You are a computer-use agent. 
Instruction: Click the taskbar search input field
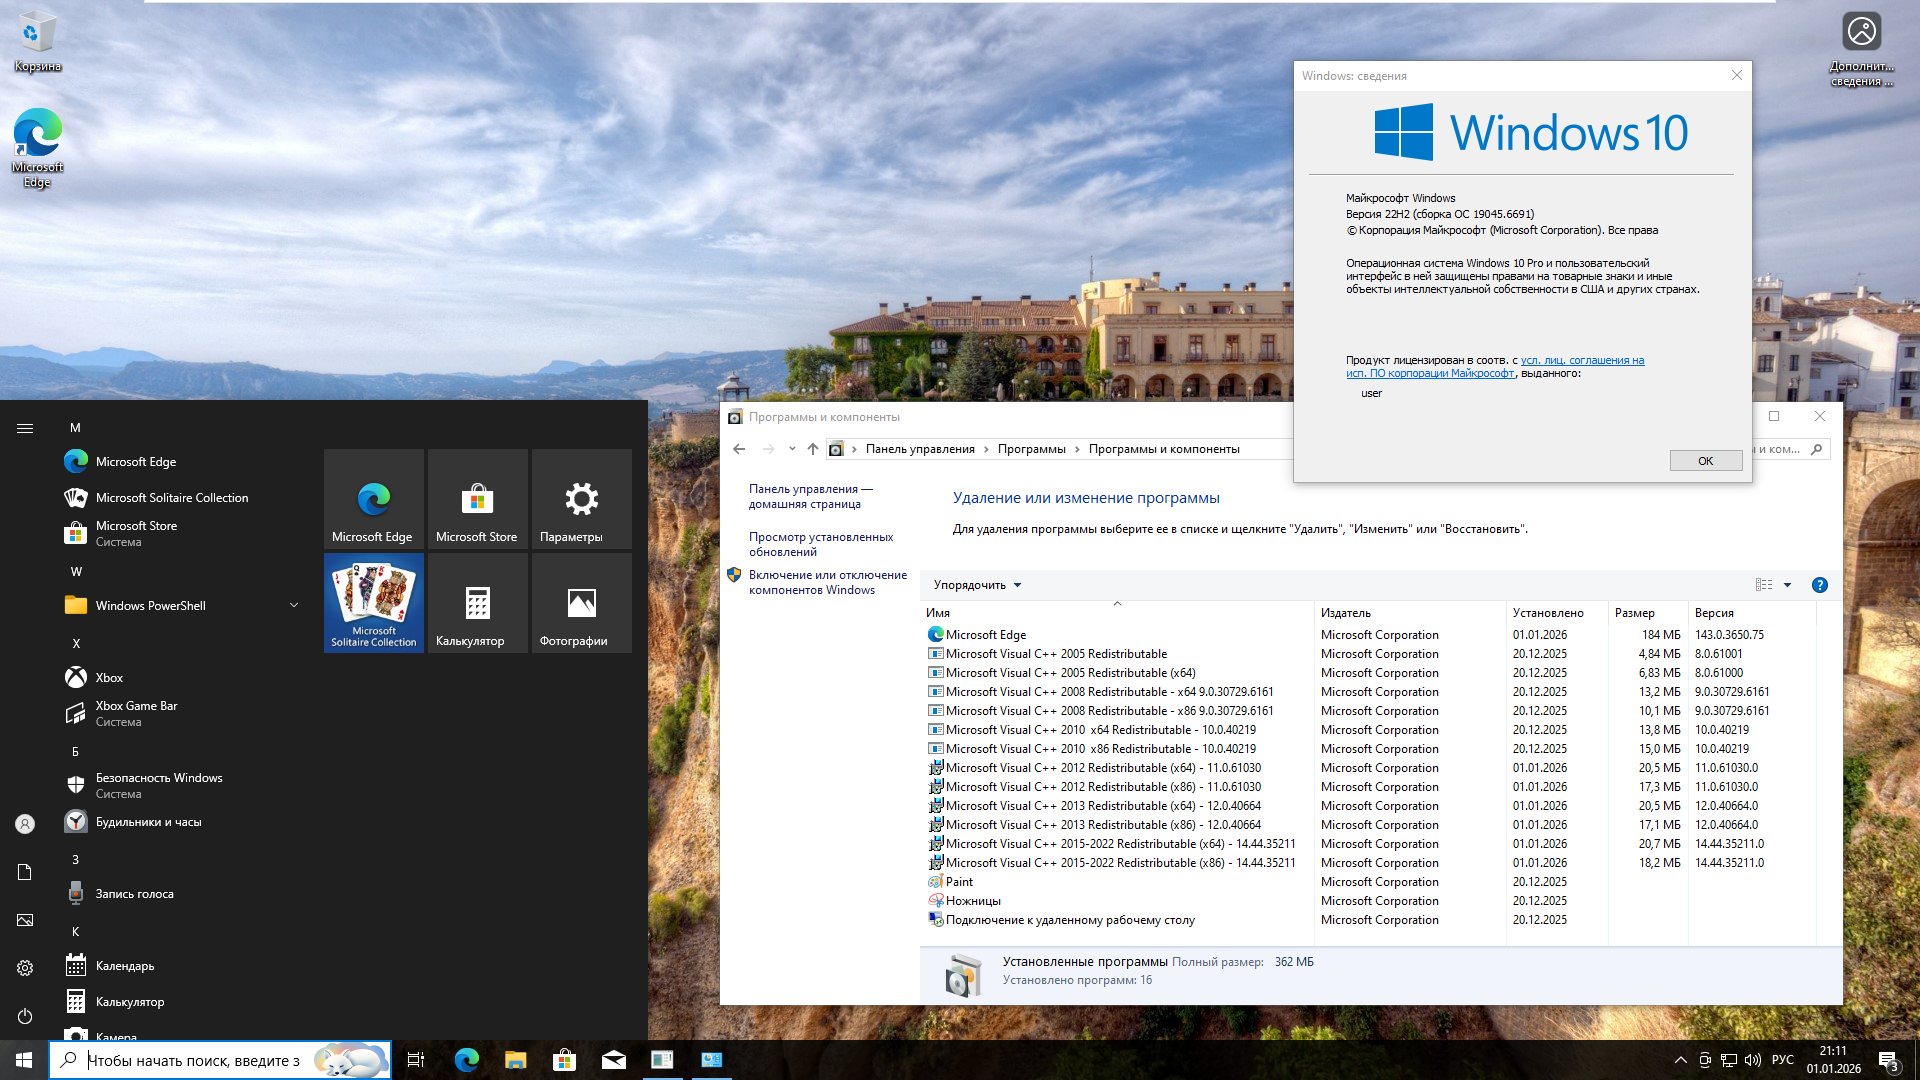[x=195, y=1060]
